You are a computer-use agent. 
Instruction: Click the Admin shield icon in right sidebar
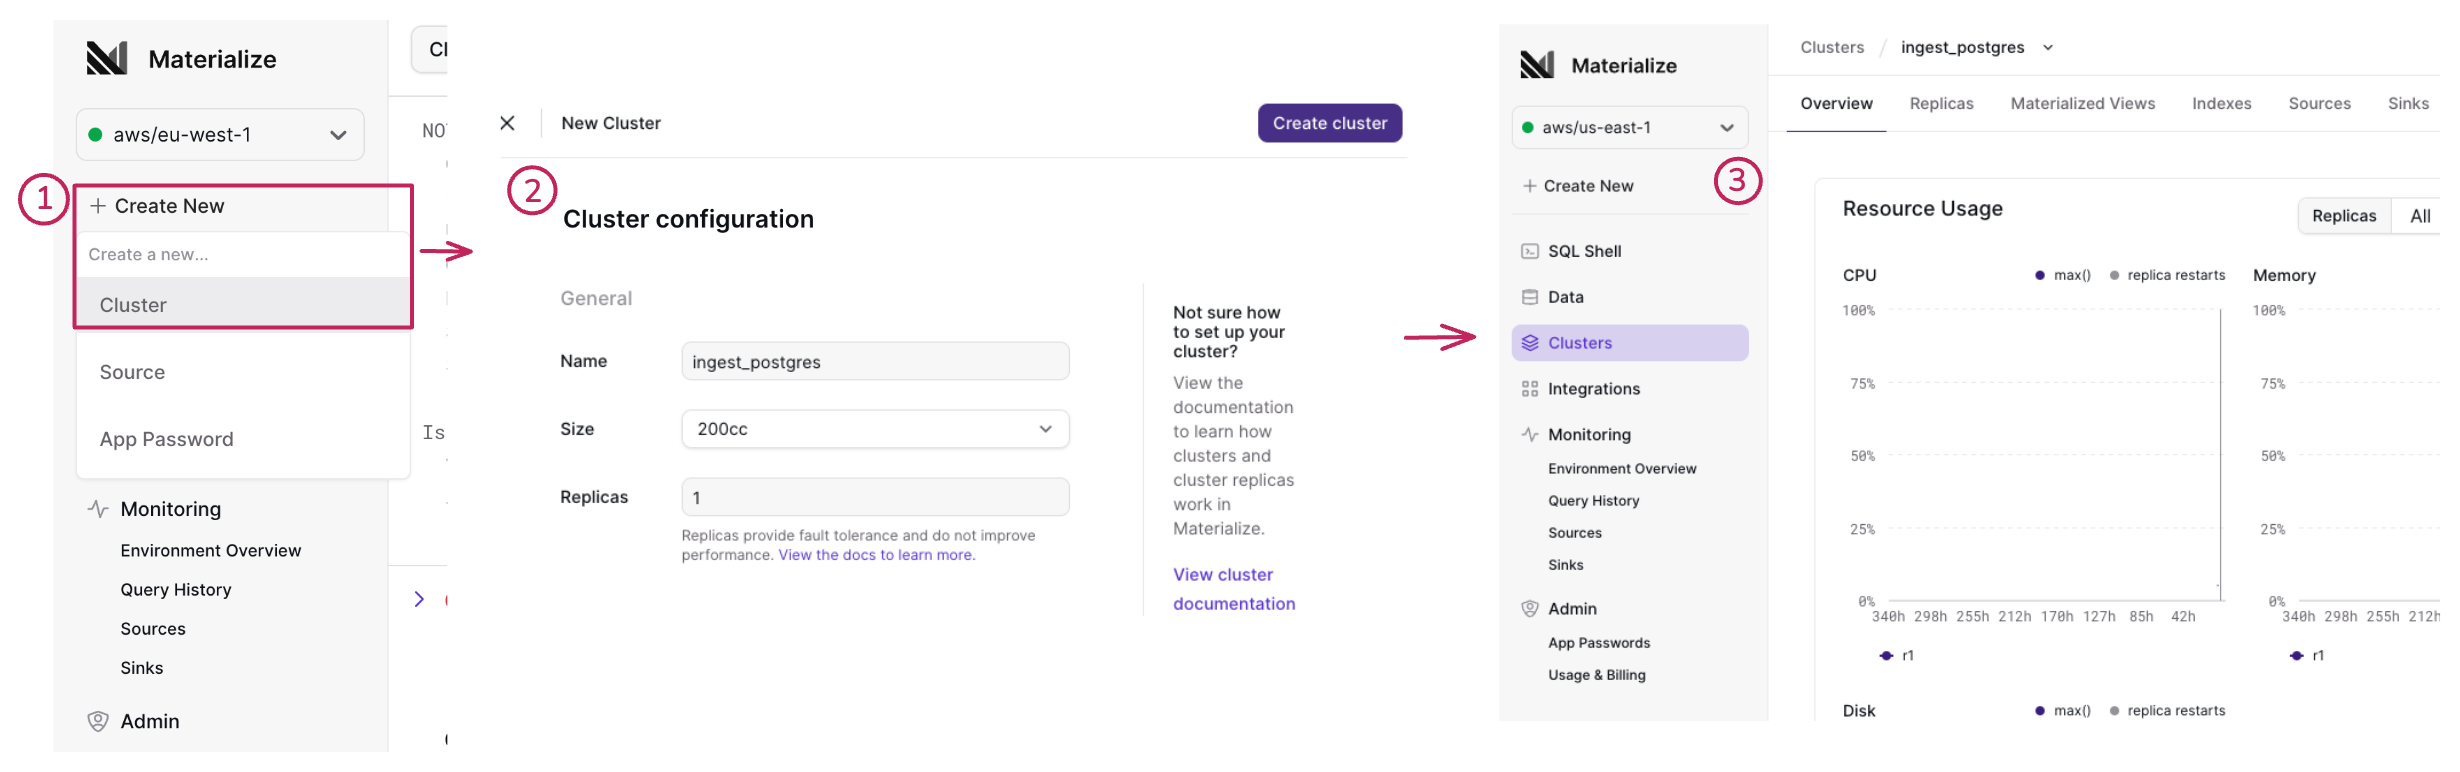[1529, 609]
